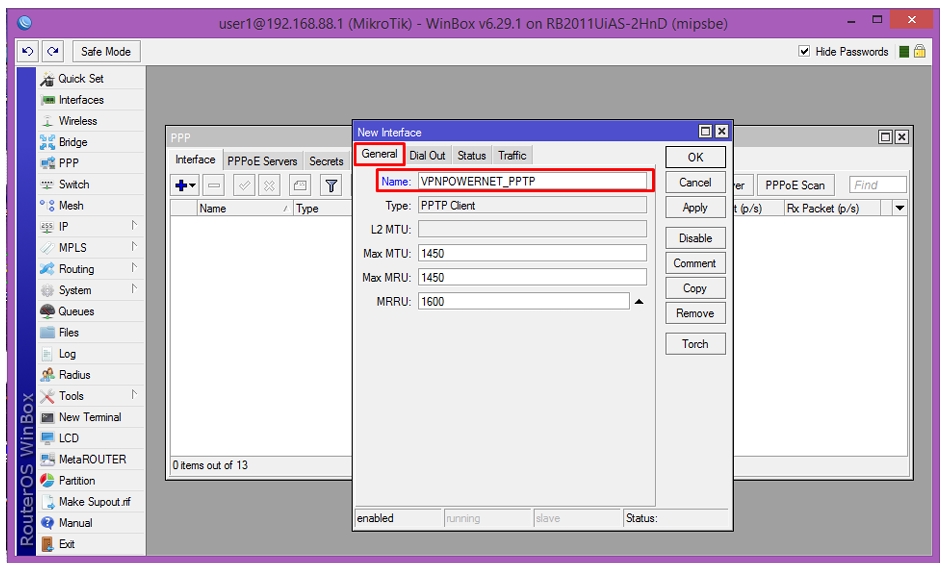Click the undo arrow in the toolbar
The width and height of the screenshot is (945, 572).
[x=28, y=52]
